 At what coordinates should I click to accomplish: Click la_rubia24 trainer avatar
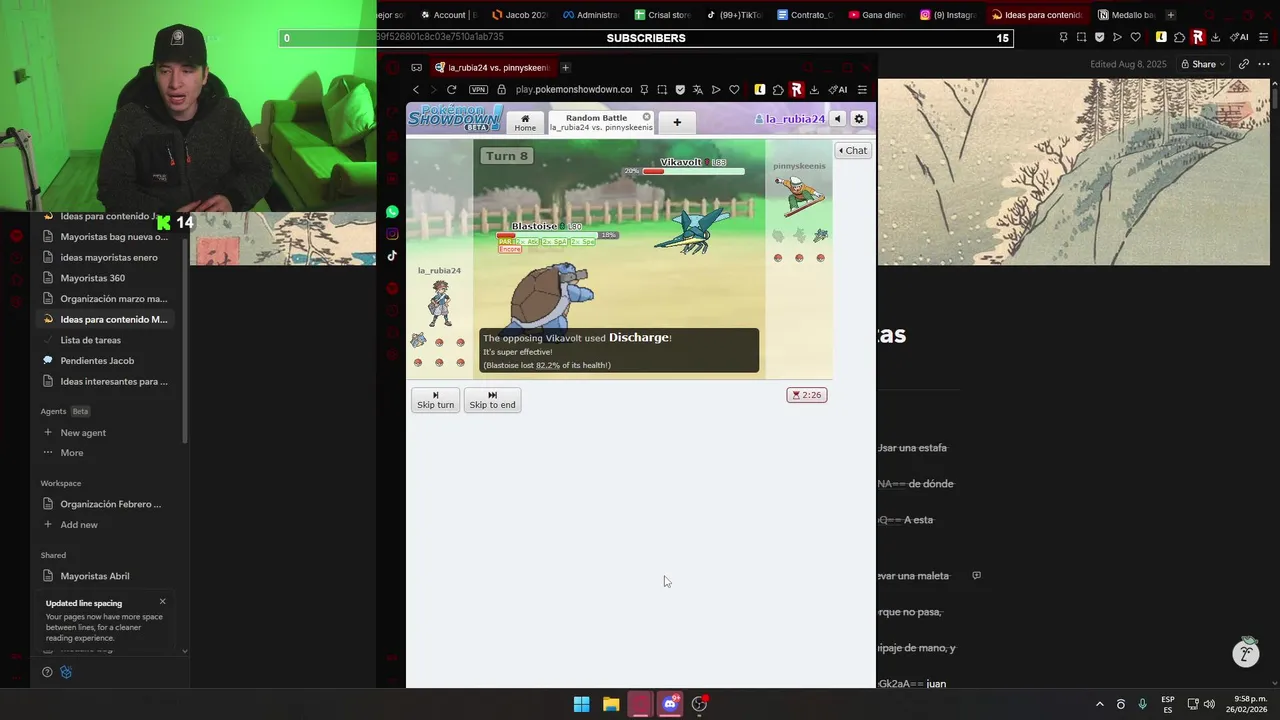pyautogui.click(x=440, y=302)
